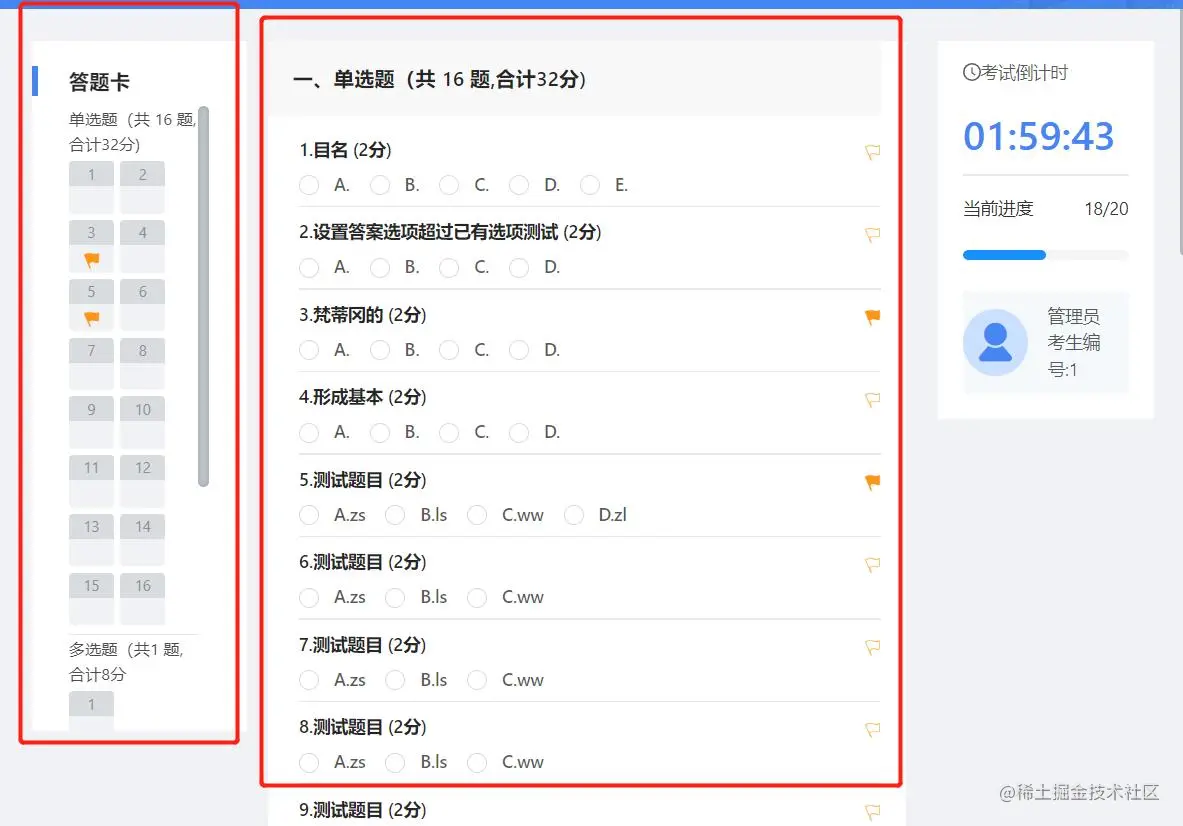This screenshot has width=1183, height=826.
Task: Select option B for question 4 形成基本
Action: (x=379, y=432)
